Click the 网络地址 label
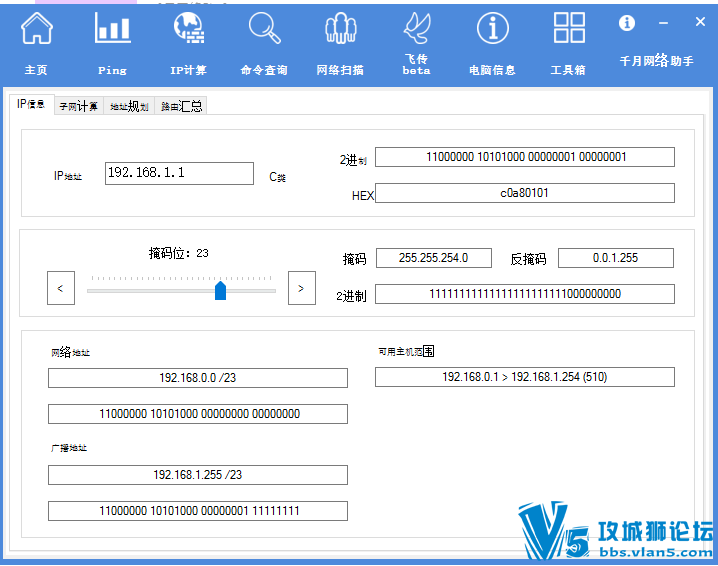Viewport: 718px width, 566px height. 71,352
